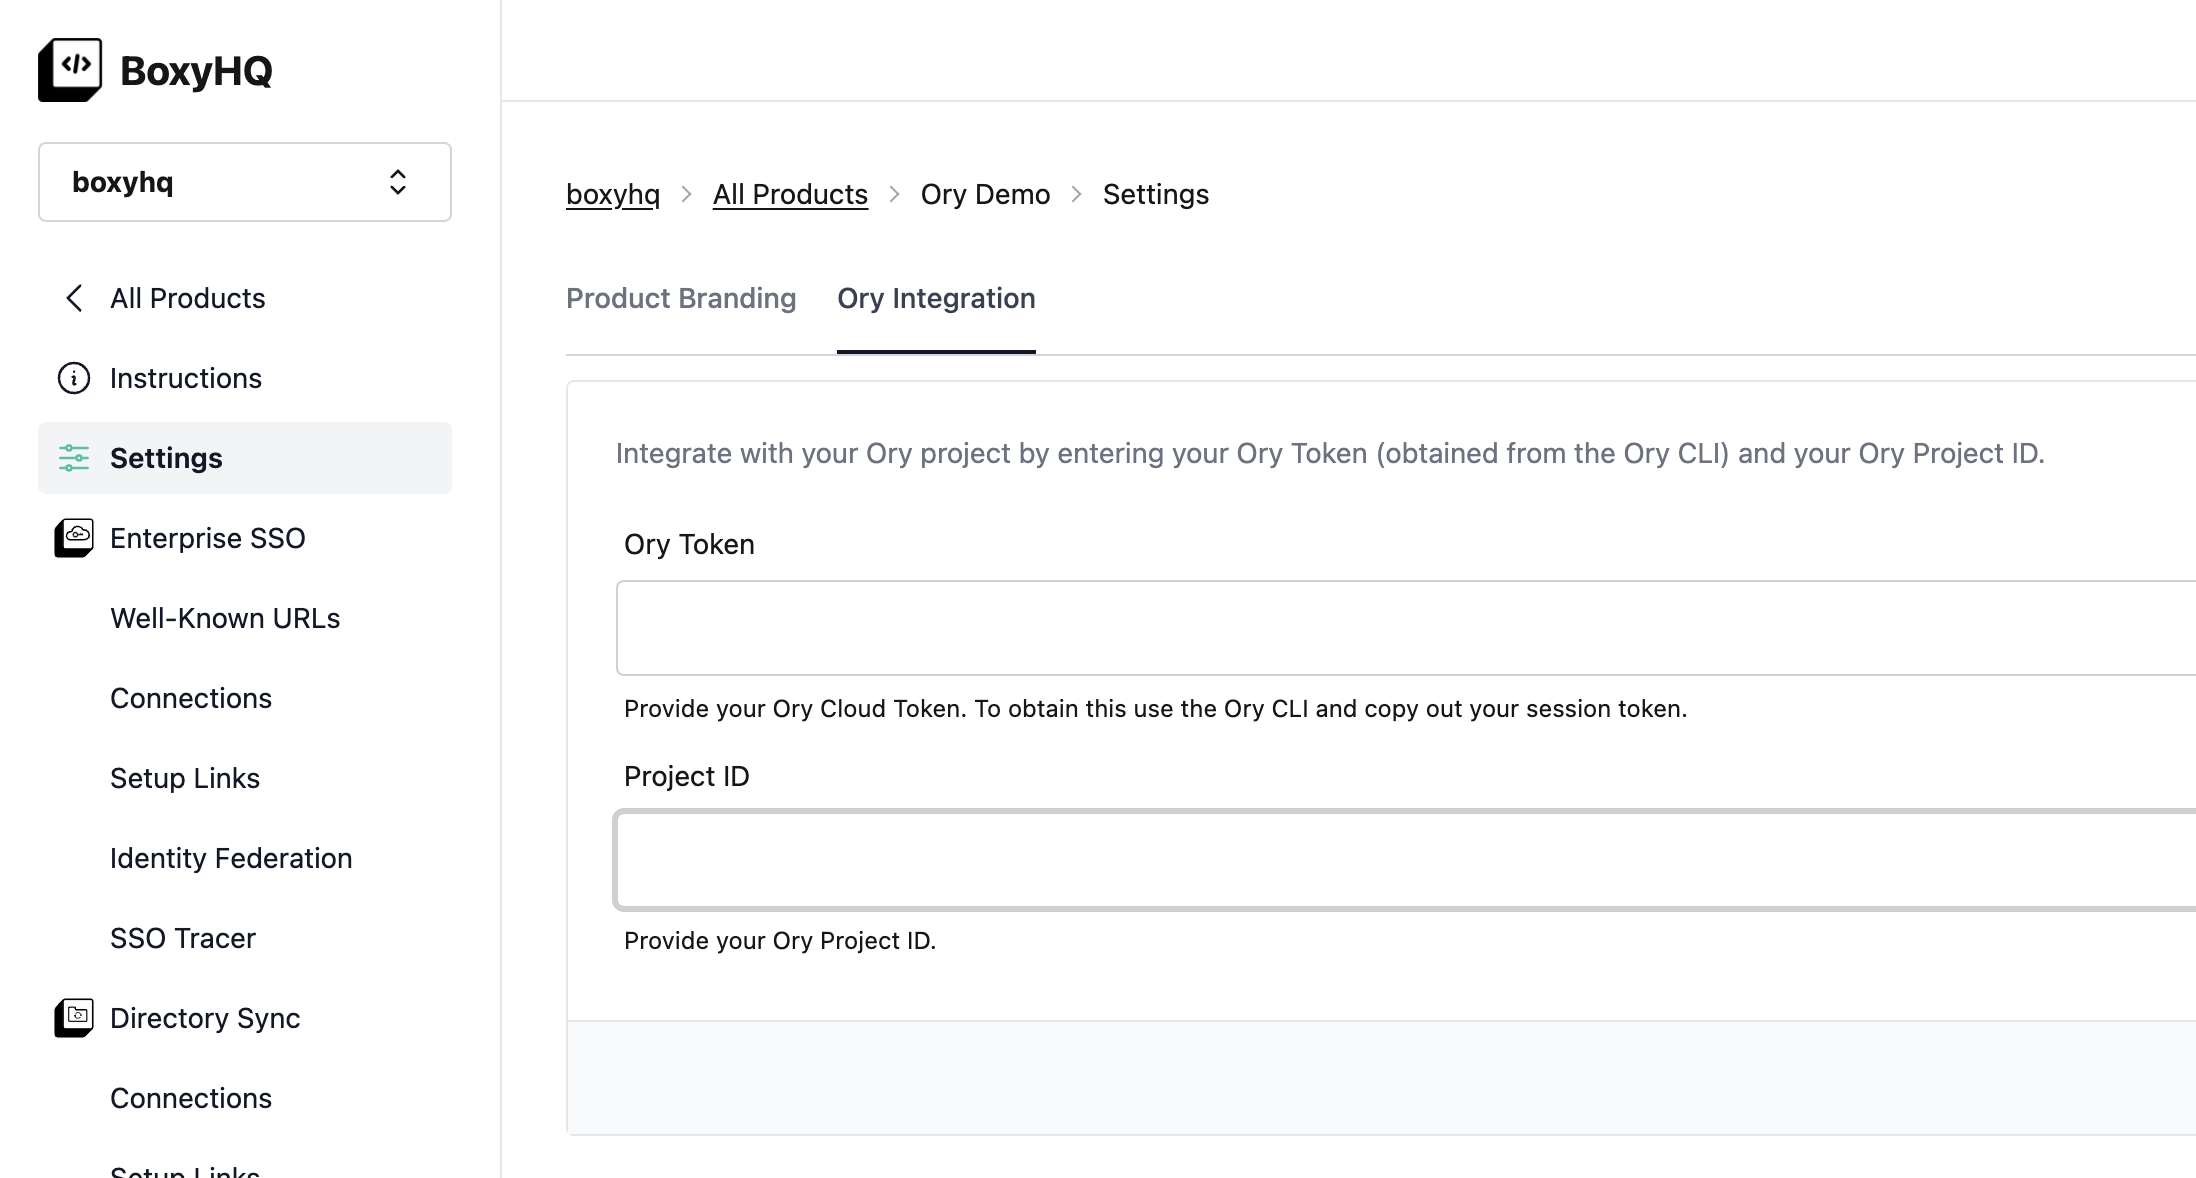The image size is (2196, 1178).
Task: Navigate to All Products via breadcrumb
Action: (790, 194)
